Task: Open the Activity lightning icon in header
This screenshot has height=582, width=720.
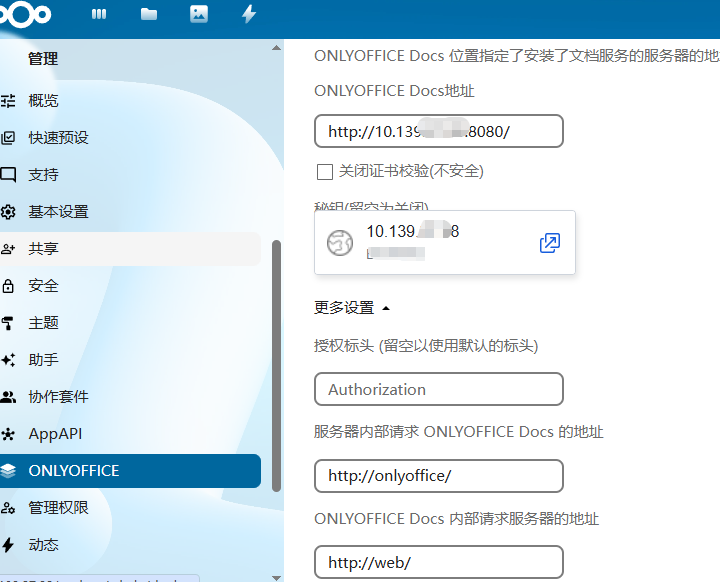Action: (x=249, y=15)
